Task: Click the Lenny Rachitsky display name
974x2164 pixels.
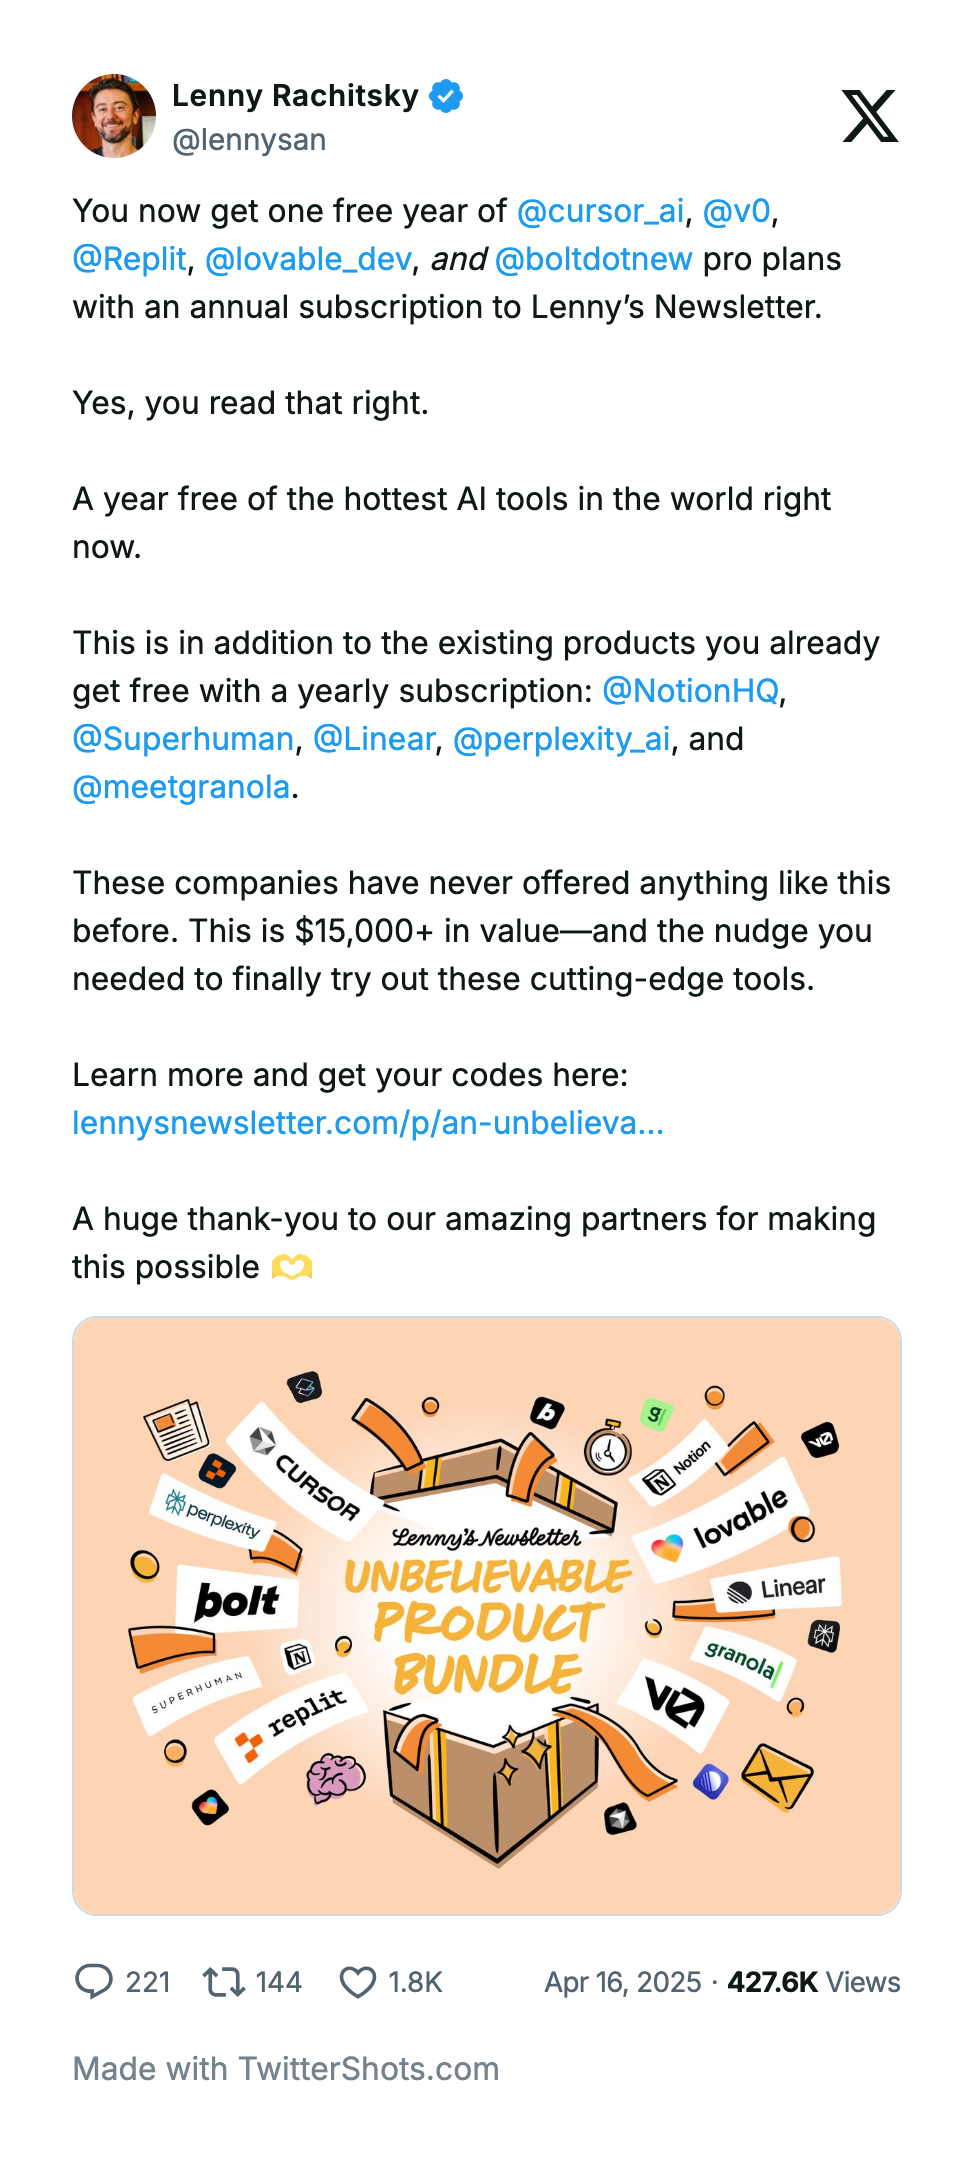Action: (x=295, y=95)
